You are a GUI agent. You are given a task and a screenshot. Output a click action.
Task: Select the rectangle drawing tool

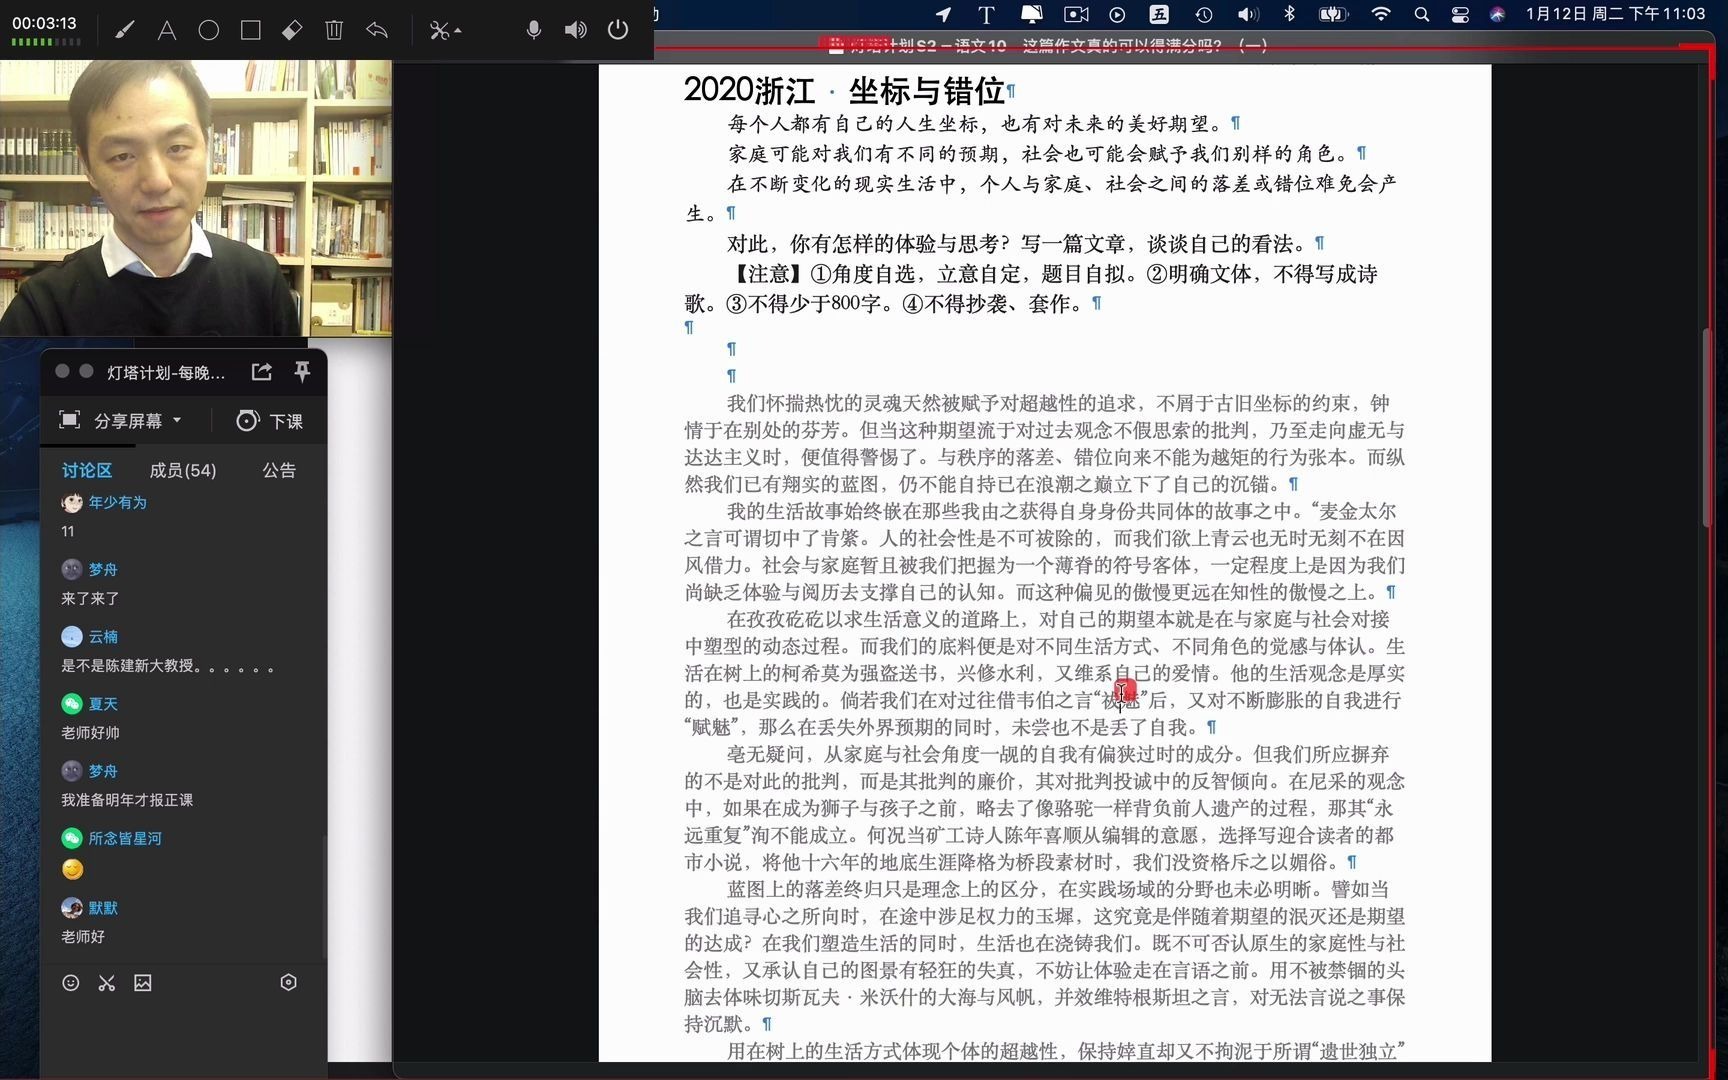pyautogui.click(x=250, y=29)
